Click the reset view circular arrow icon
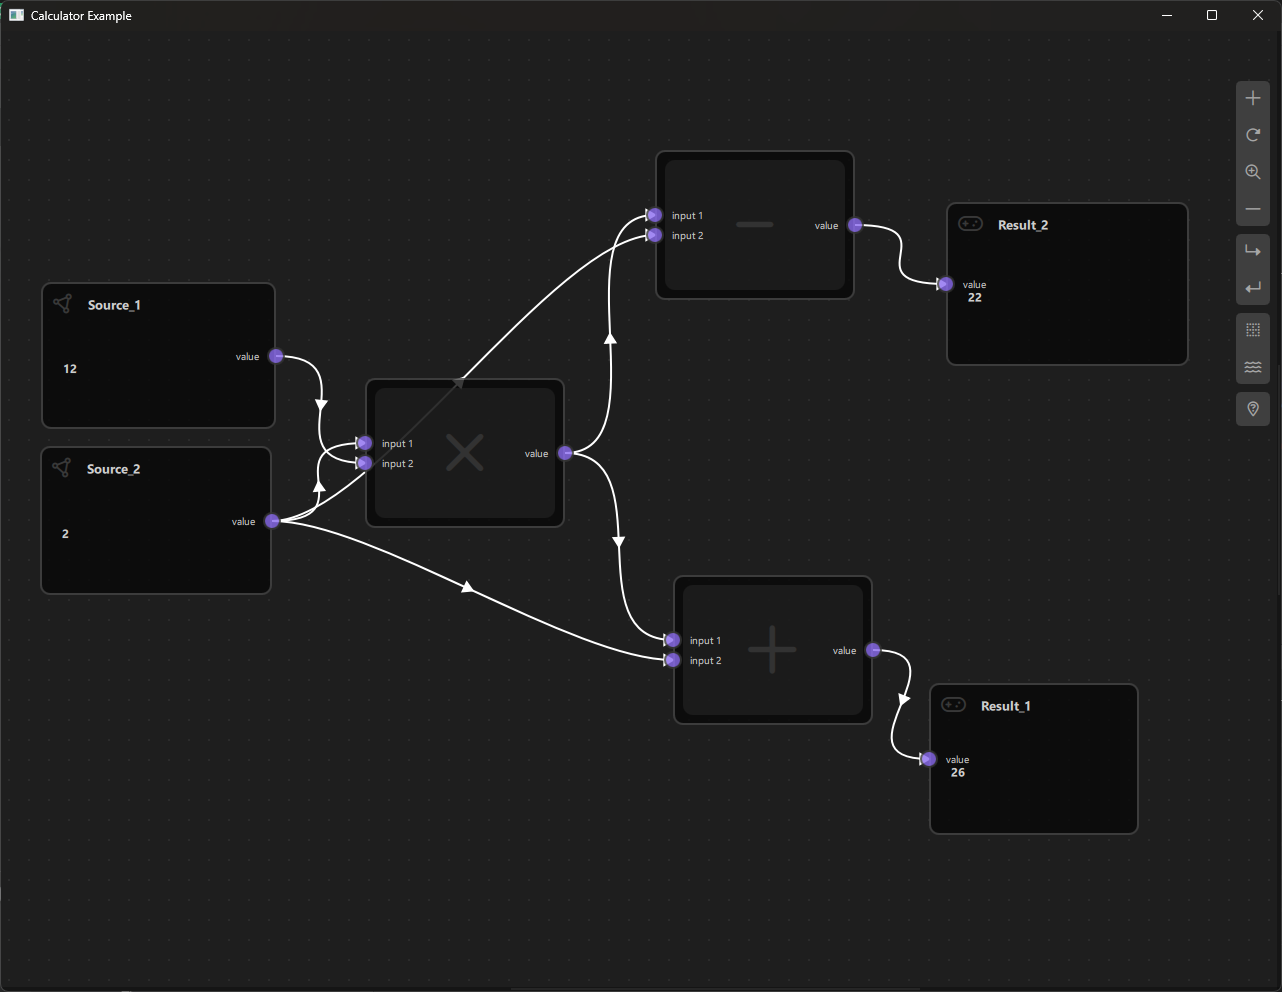The height and width of the screenshot is (992, 1282). 1253,135
